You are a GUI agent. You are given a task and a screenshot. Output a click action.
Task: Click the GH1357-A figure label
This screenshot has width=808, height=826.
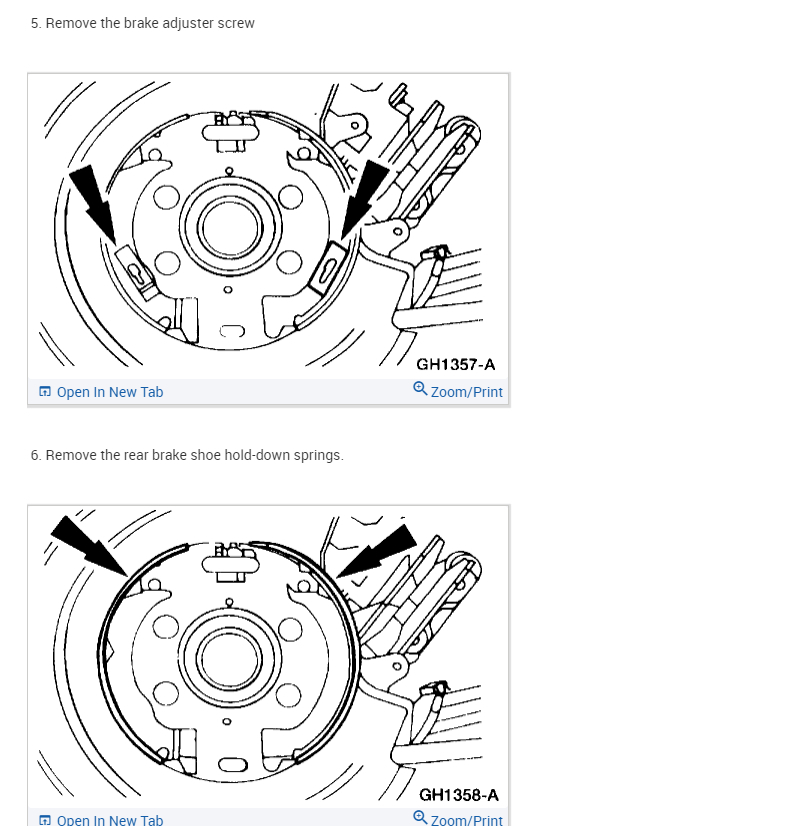pos(456,365)
